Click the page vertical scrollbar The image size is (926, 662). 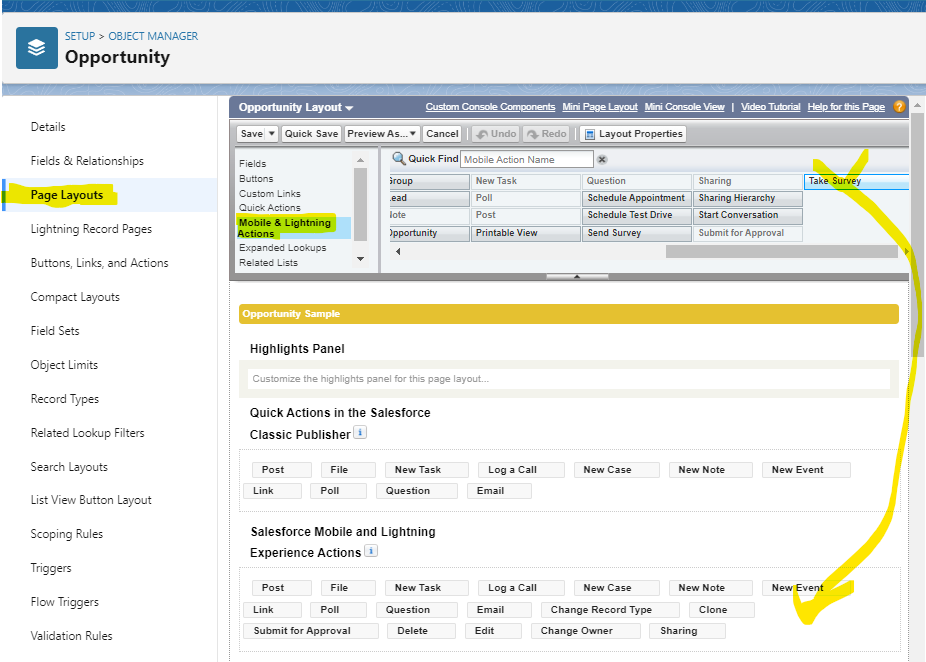coord(917,236)
